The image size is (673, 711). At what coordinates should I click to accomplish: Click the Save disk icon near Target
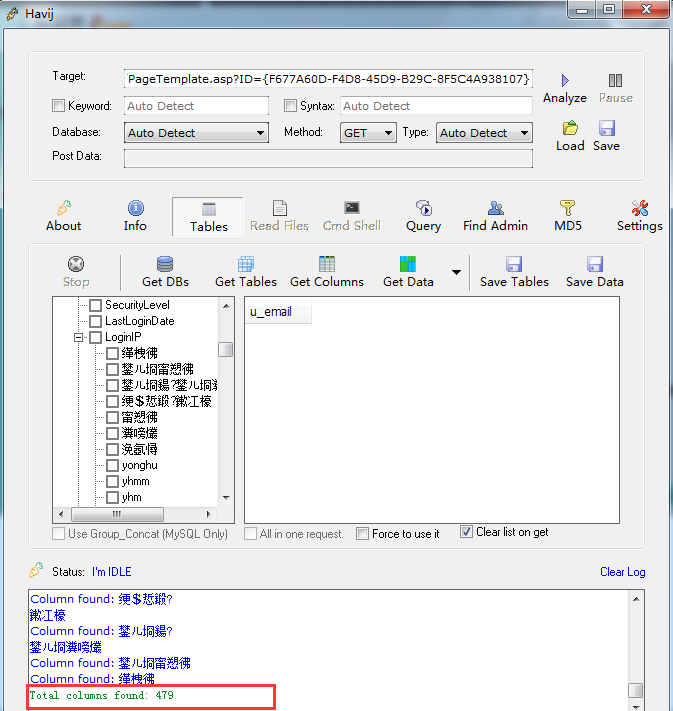tap(606, 128)
